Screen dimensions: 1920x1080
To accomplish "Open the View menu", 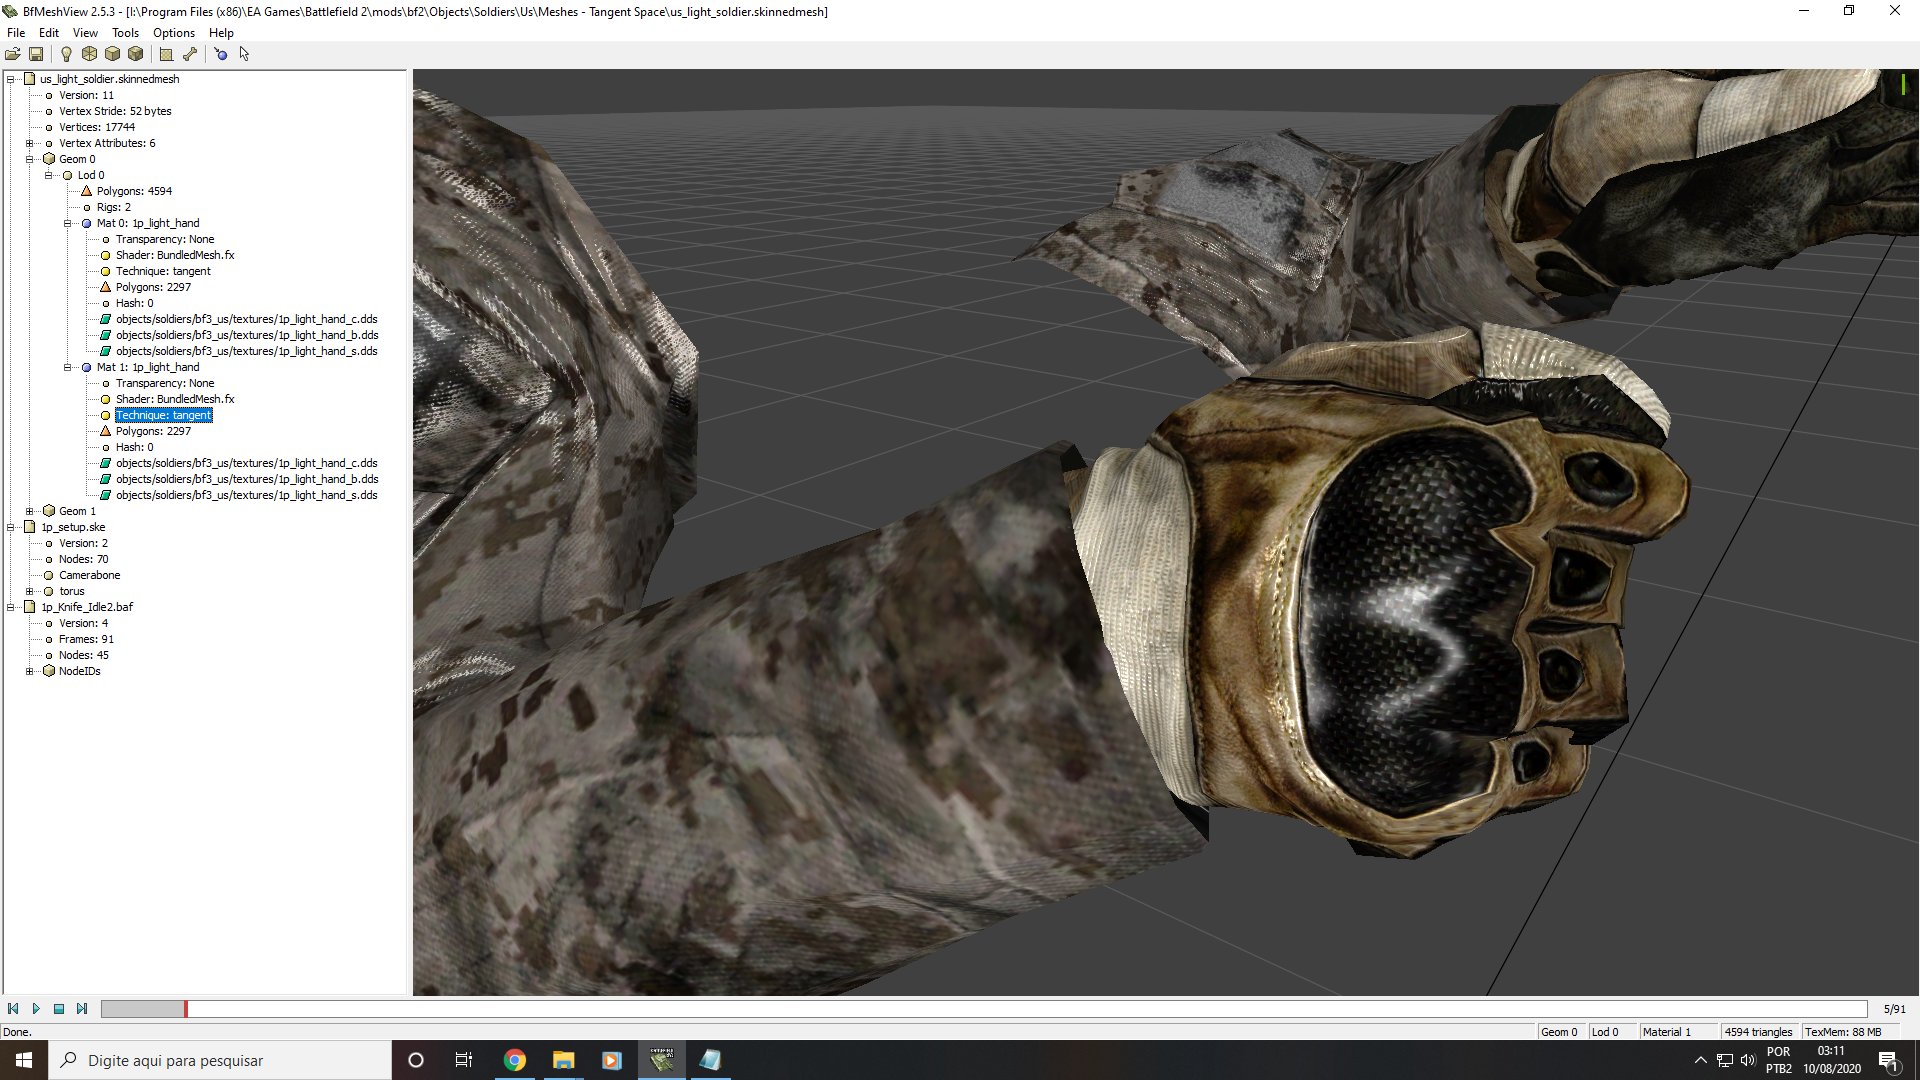I will click(85, 33).
